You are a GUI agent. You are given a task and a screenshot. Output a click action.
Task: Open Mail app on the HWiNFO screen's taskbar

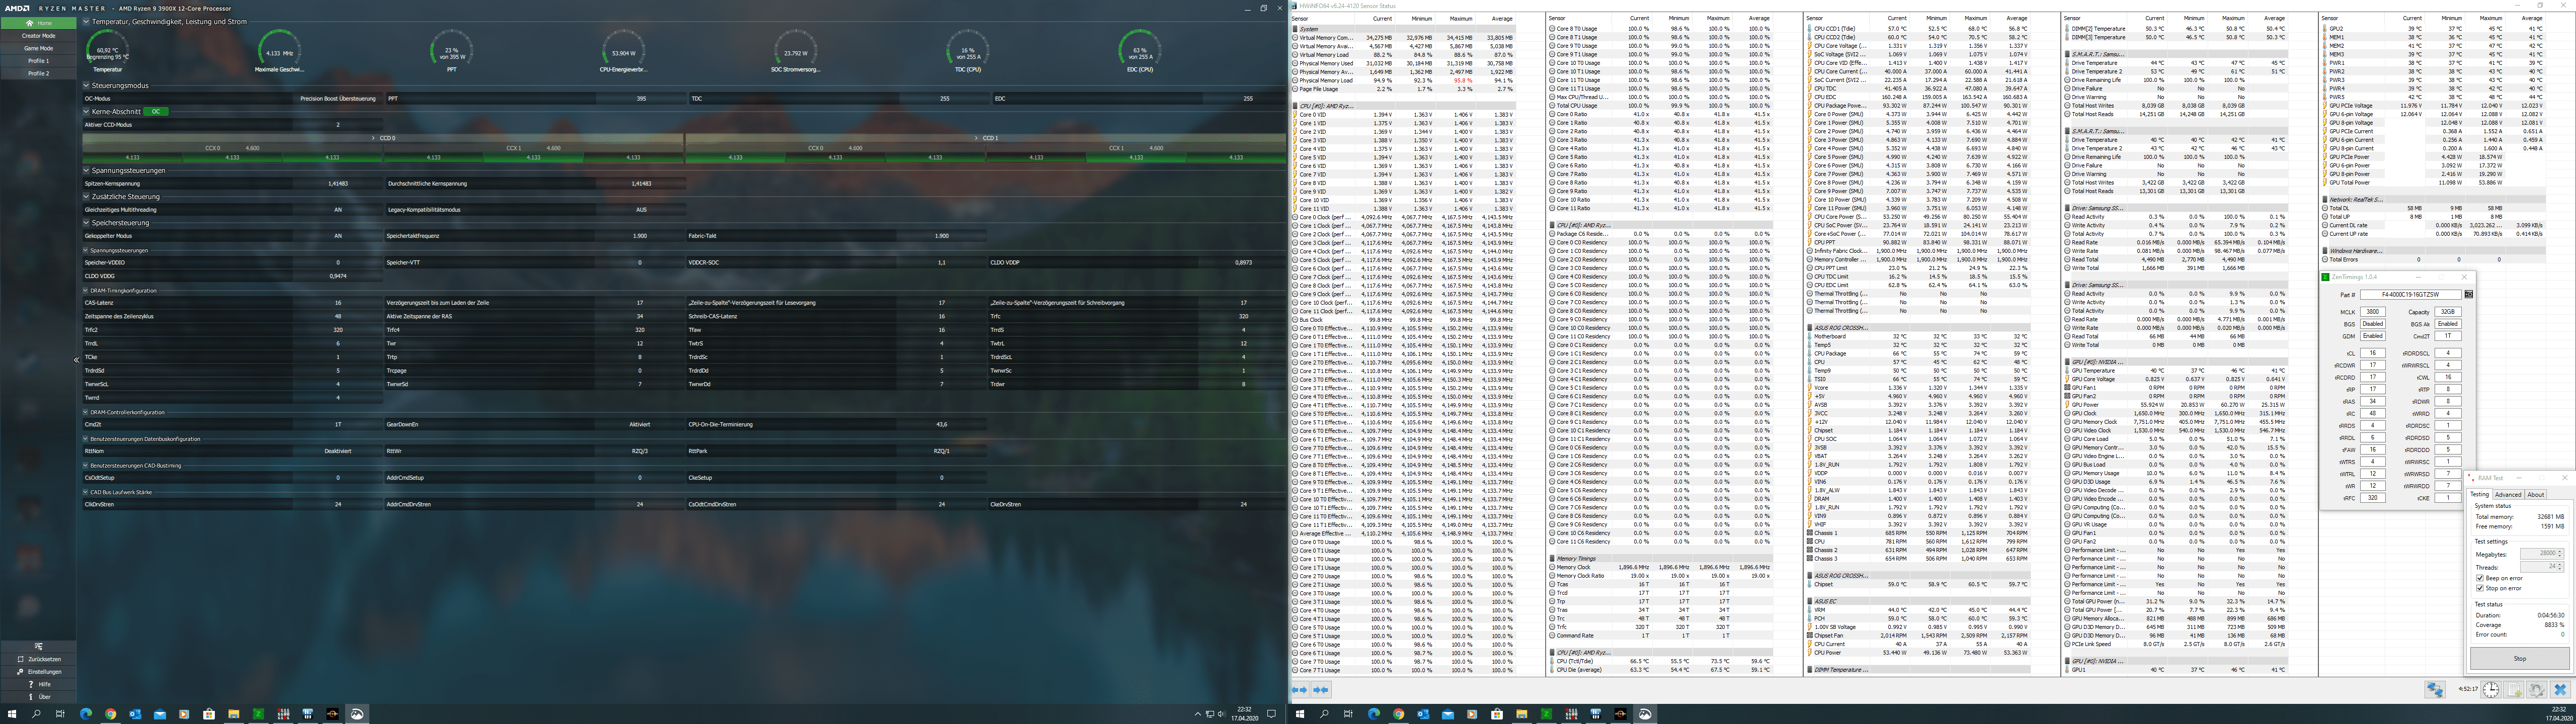[1448, 714]
